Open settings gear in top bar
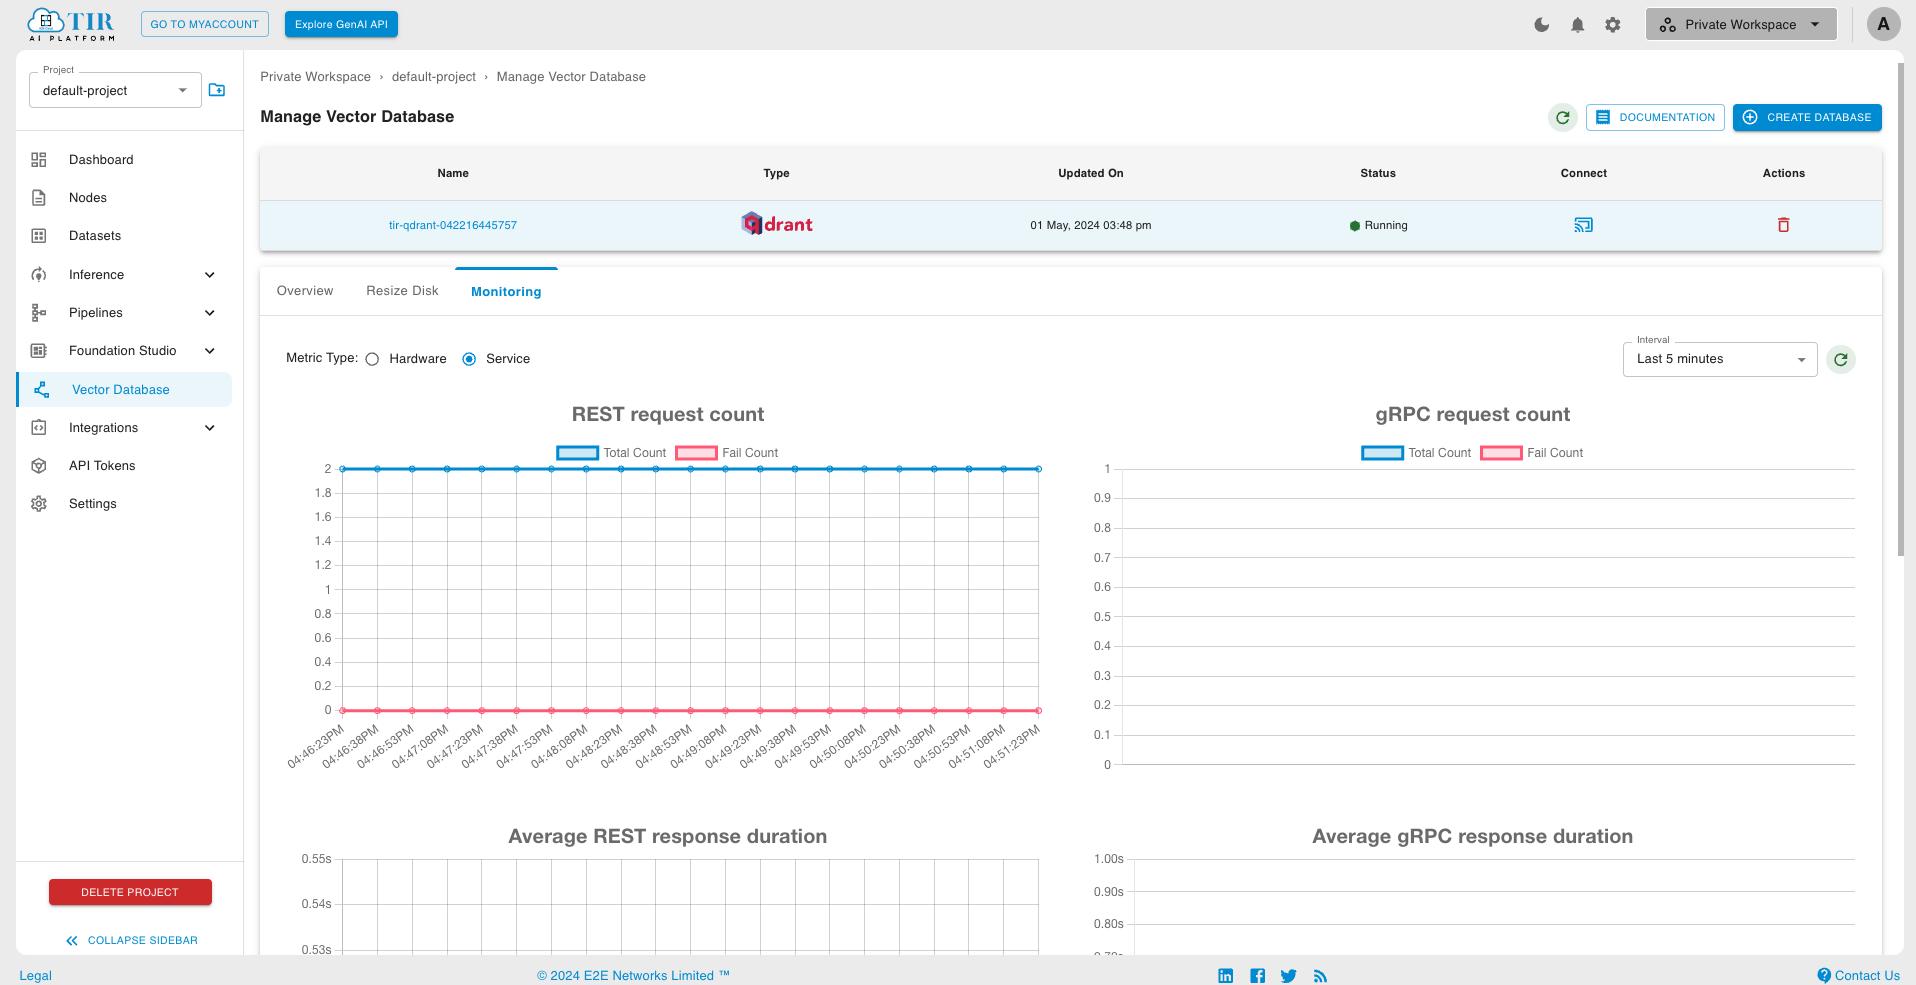The height and width of the screenshot is (985, 1916). point(1613,25)
